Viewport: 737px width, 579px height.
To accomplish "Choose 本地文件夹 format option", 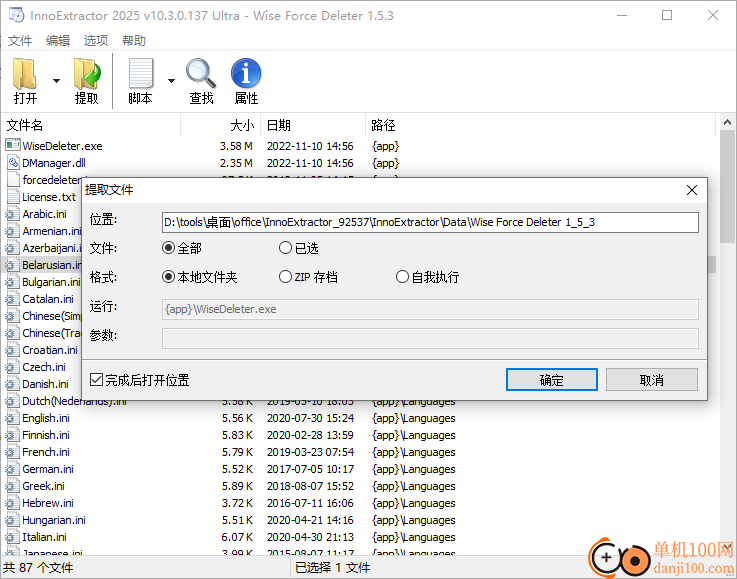I will [168, 277].
